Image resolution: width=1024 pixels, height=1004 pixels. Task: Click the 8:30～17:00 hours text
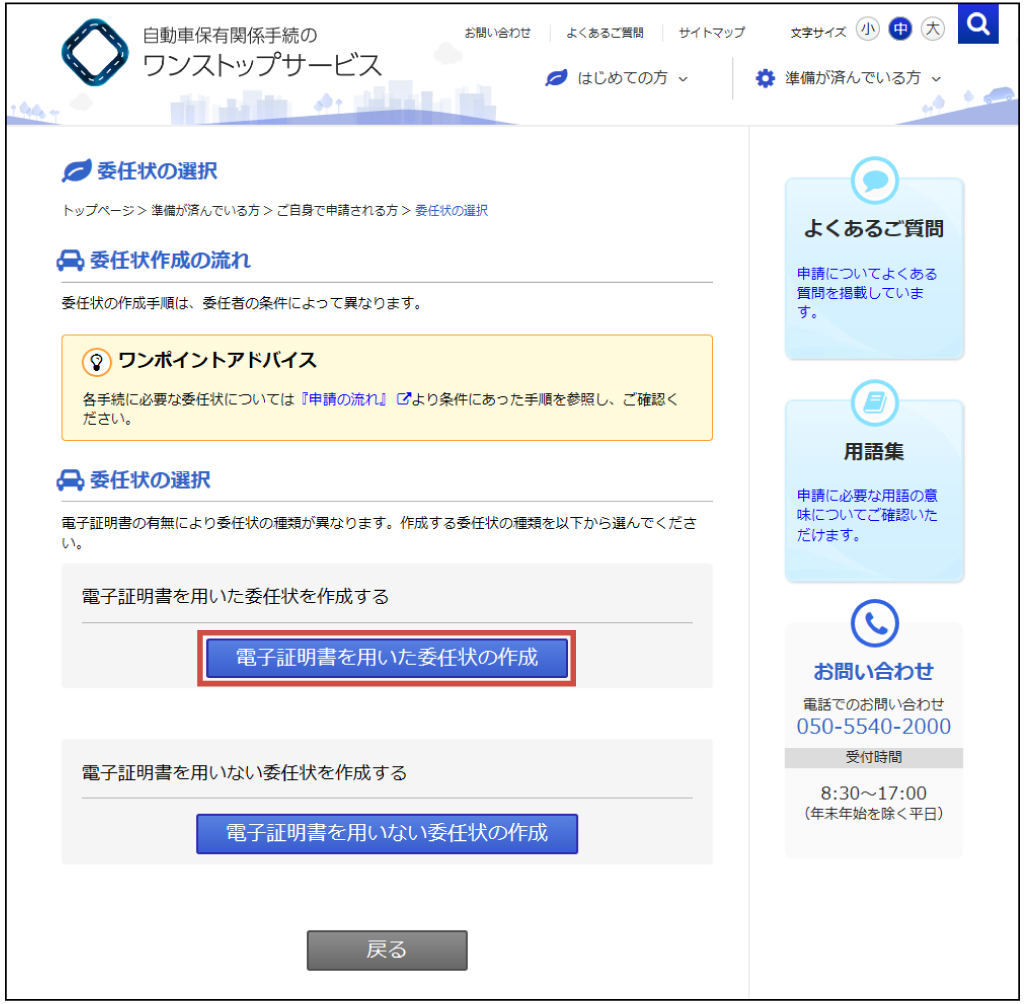point(874,793)
